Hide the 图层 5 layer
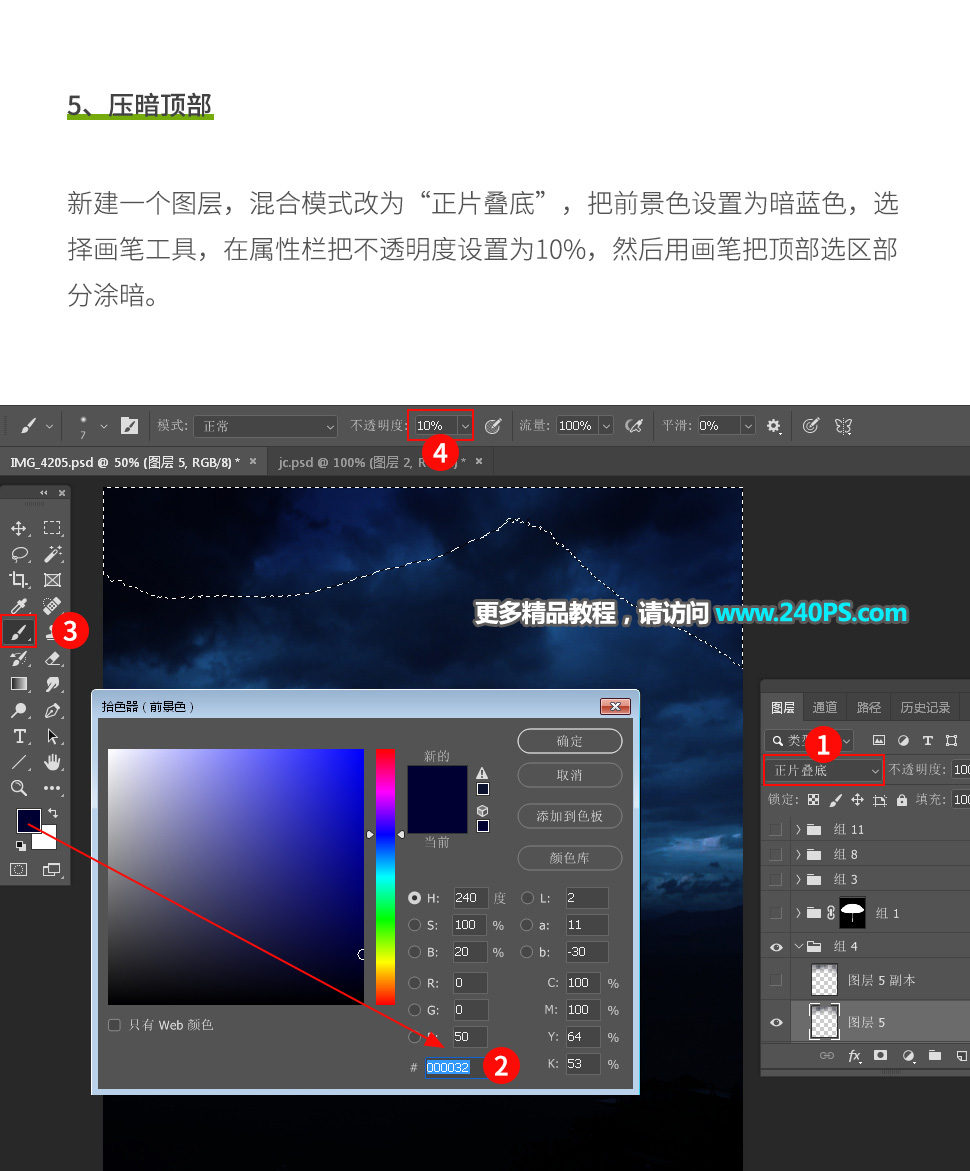970x1171 pixels. tap(776, 1021)
